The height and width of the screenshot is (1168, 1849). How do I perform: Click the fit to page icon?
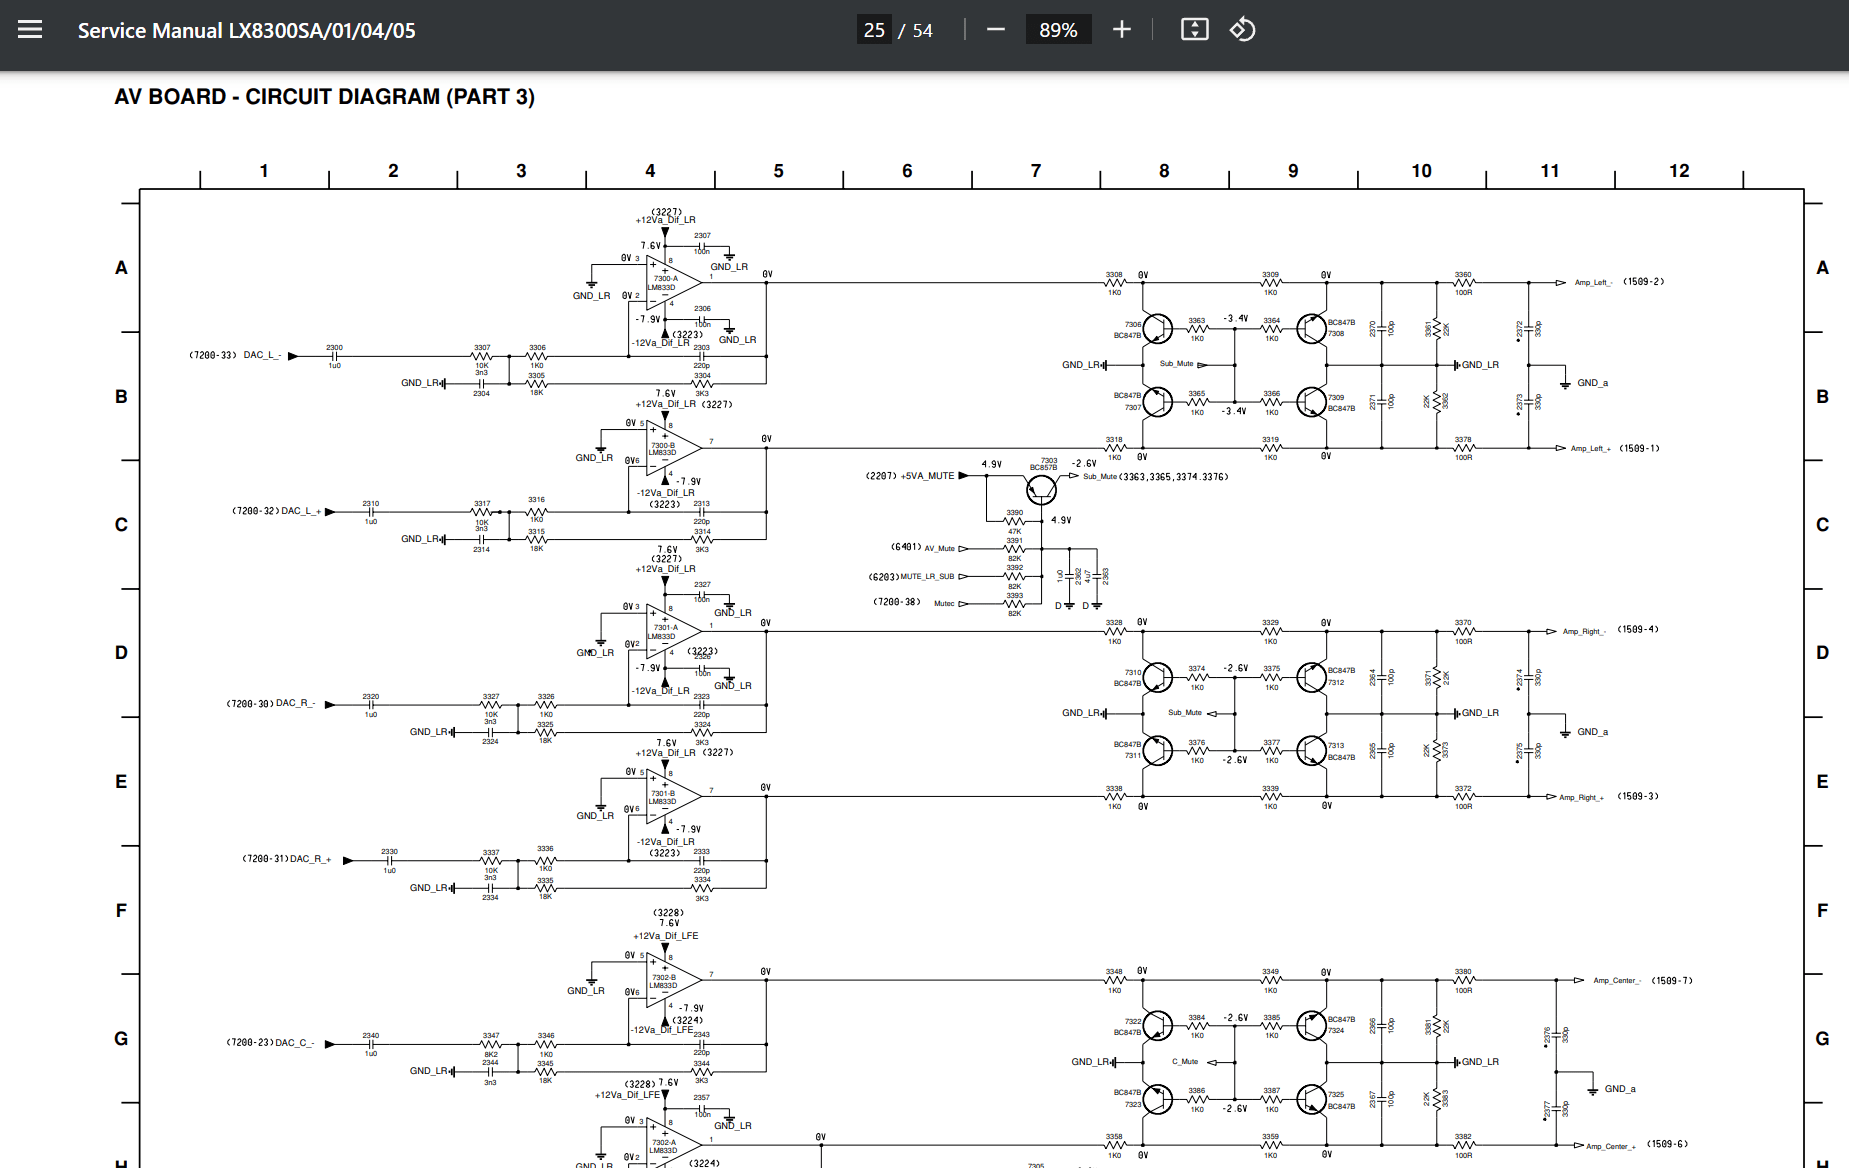click(1195, 30)
